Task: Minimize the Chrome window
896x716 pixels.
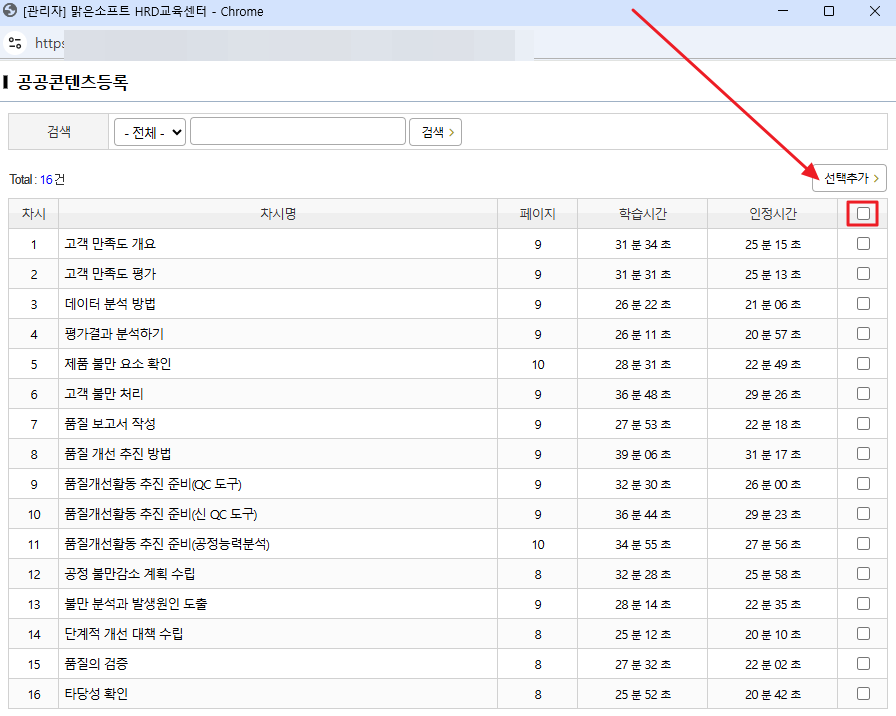Action: coord(783,11)
